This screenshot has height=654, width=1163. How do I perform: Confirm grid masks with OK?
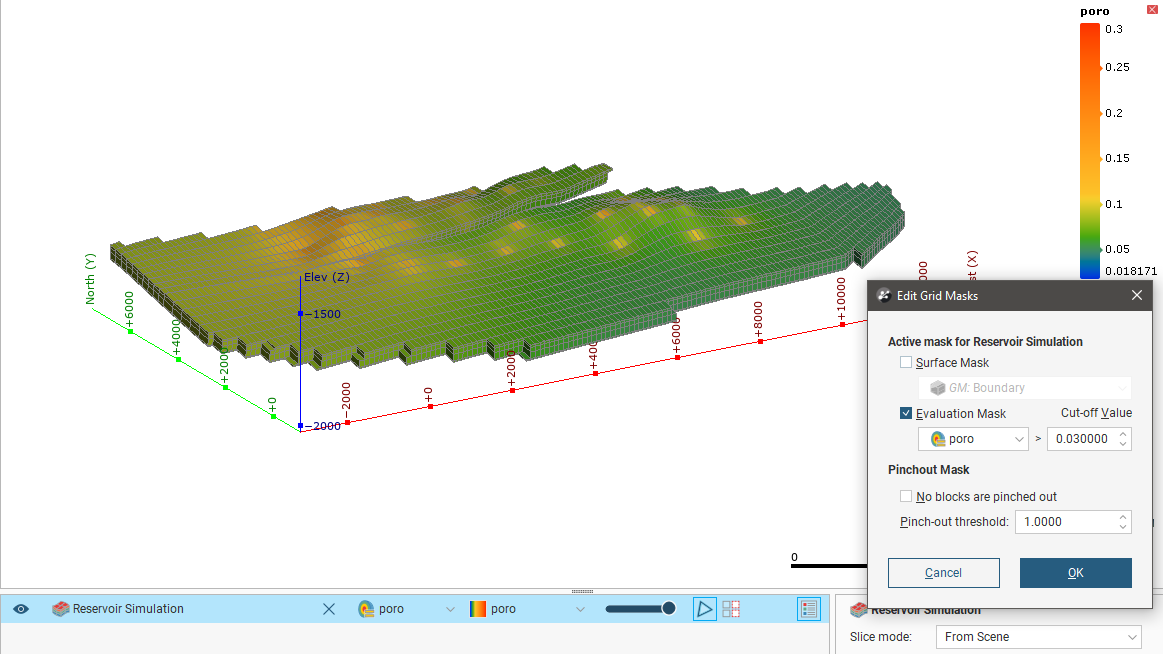1075,573
